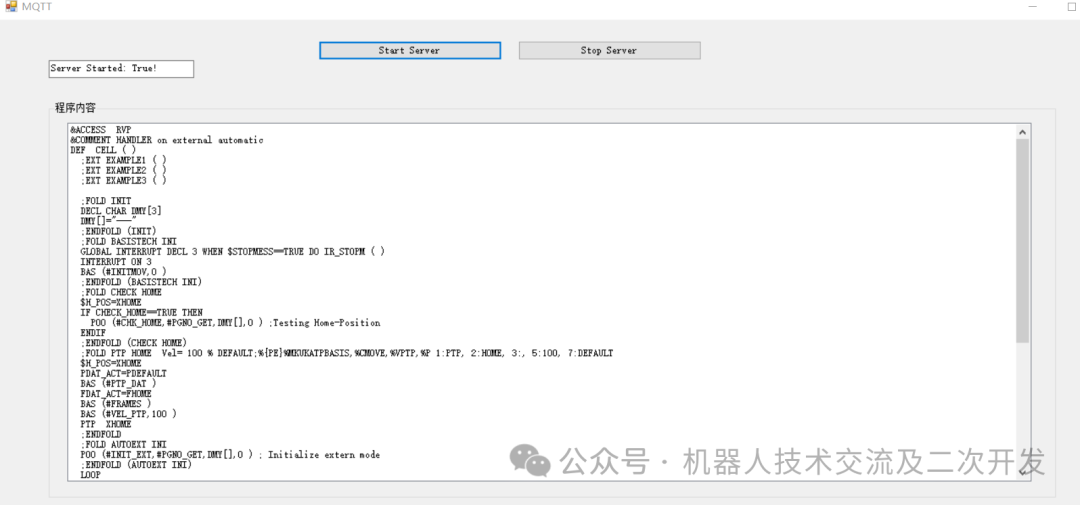Click the 'LOOP' line

pos(90,475)
